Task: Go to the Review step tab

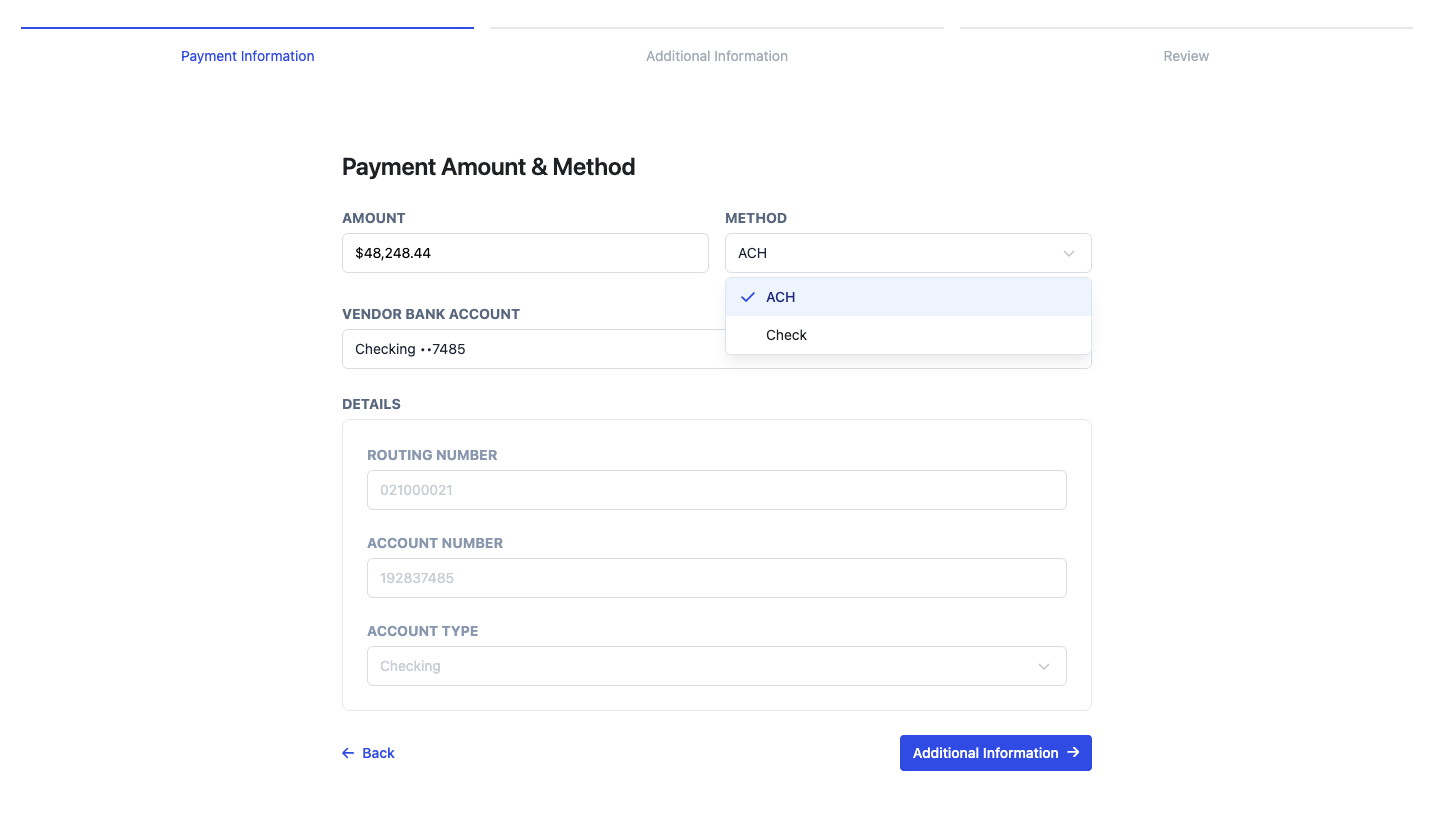Action: [1186, 56]
